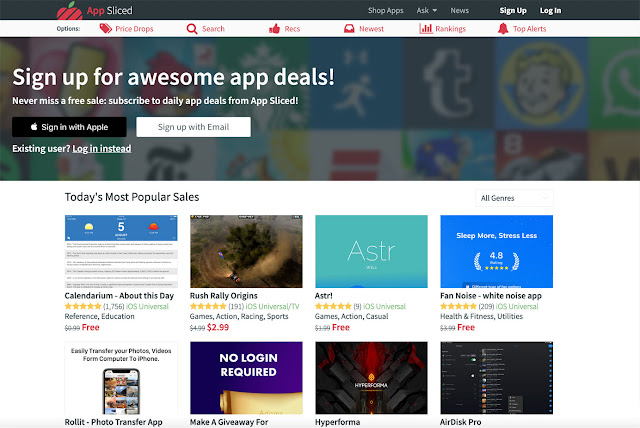Open the AirDisk Pro thumbnail

(497, 378)
